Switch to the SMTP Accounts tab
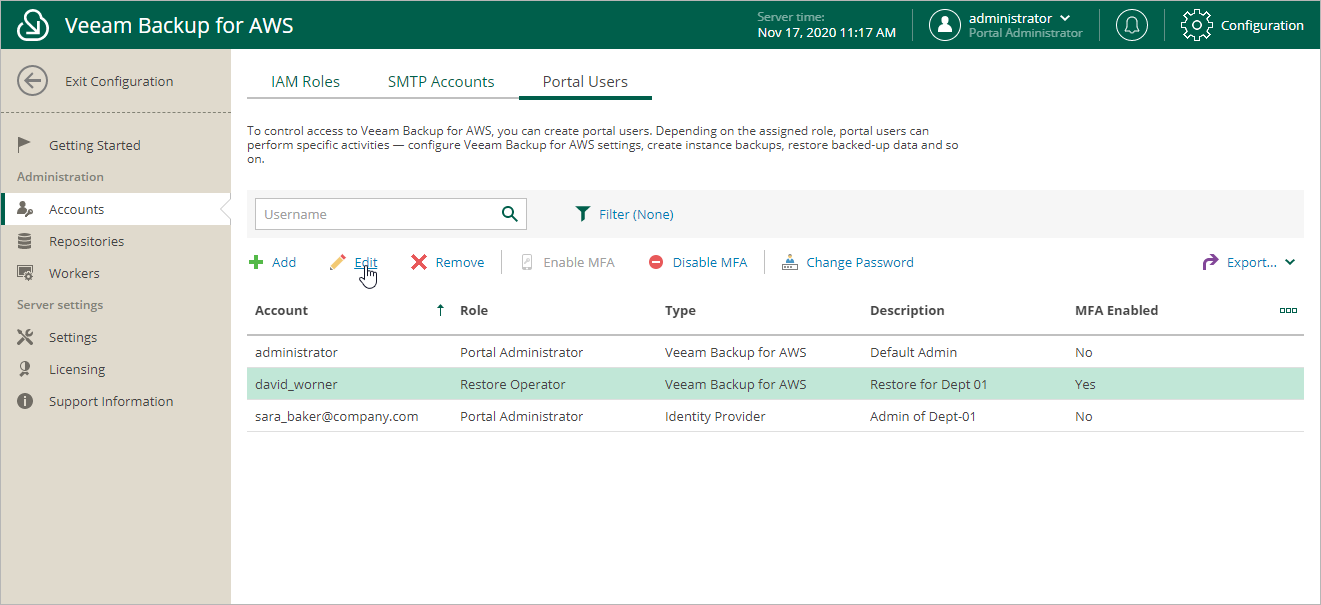1321x605 pixels. (x=441, y=82)
